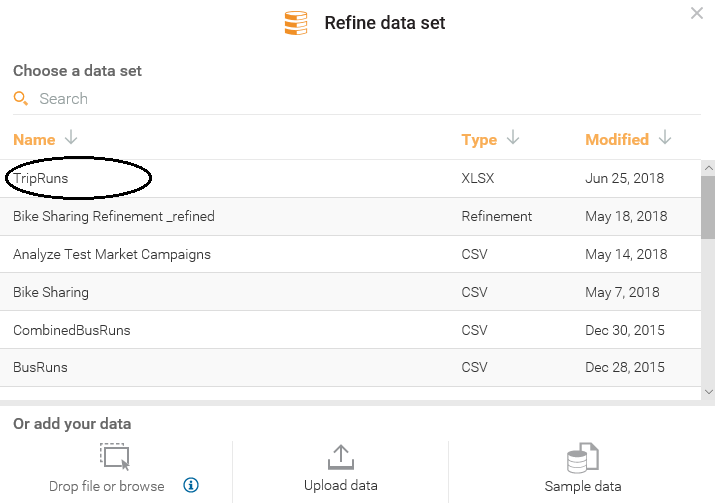This screenshot has width=715, height=503.
Task: Click the Upload data button label
Action: [x=340, y=486]
